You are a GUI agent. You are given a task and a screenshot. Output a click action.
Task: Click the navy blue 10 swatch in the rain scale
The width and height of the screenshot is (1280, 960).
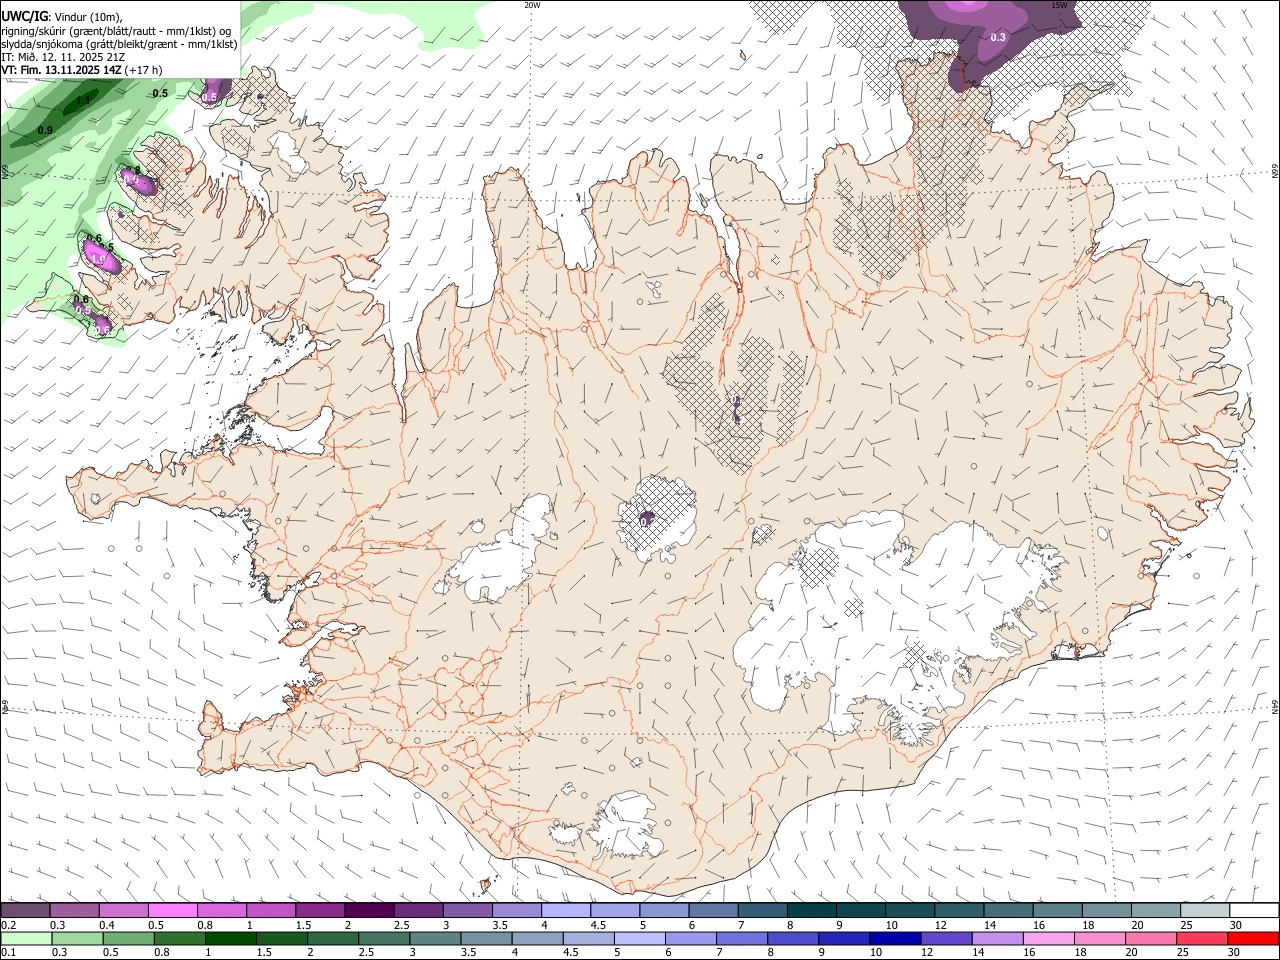(x=894, y=939)
